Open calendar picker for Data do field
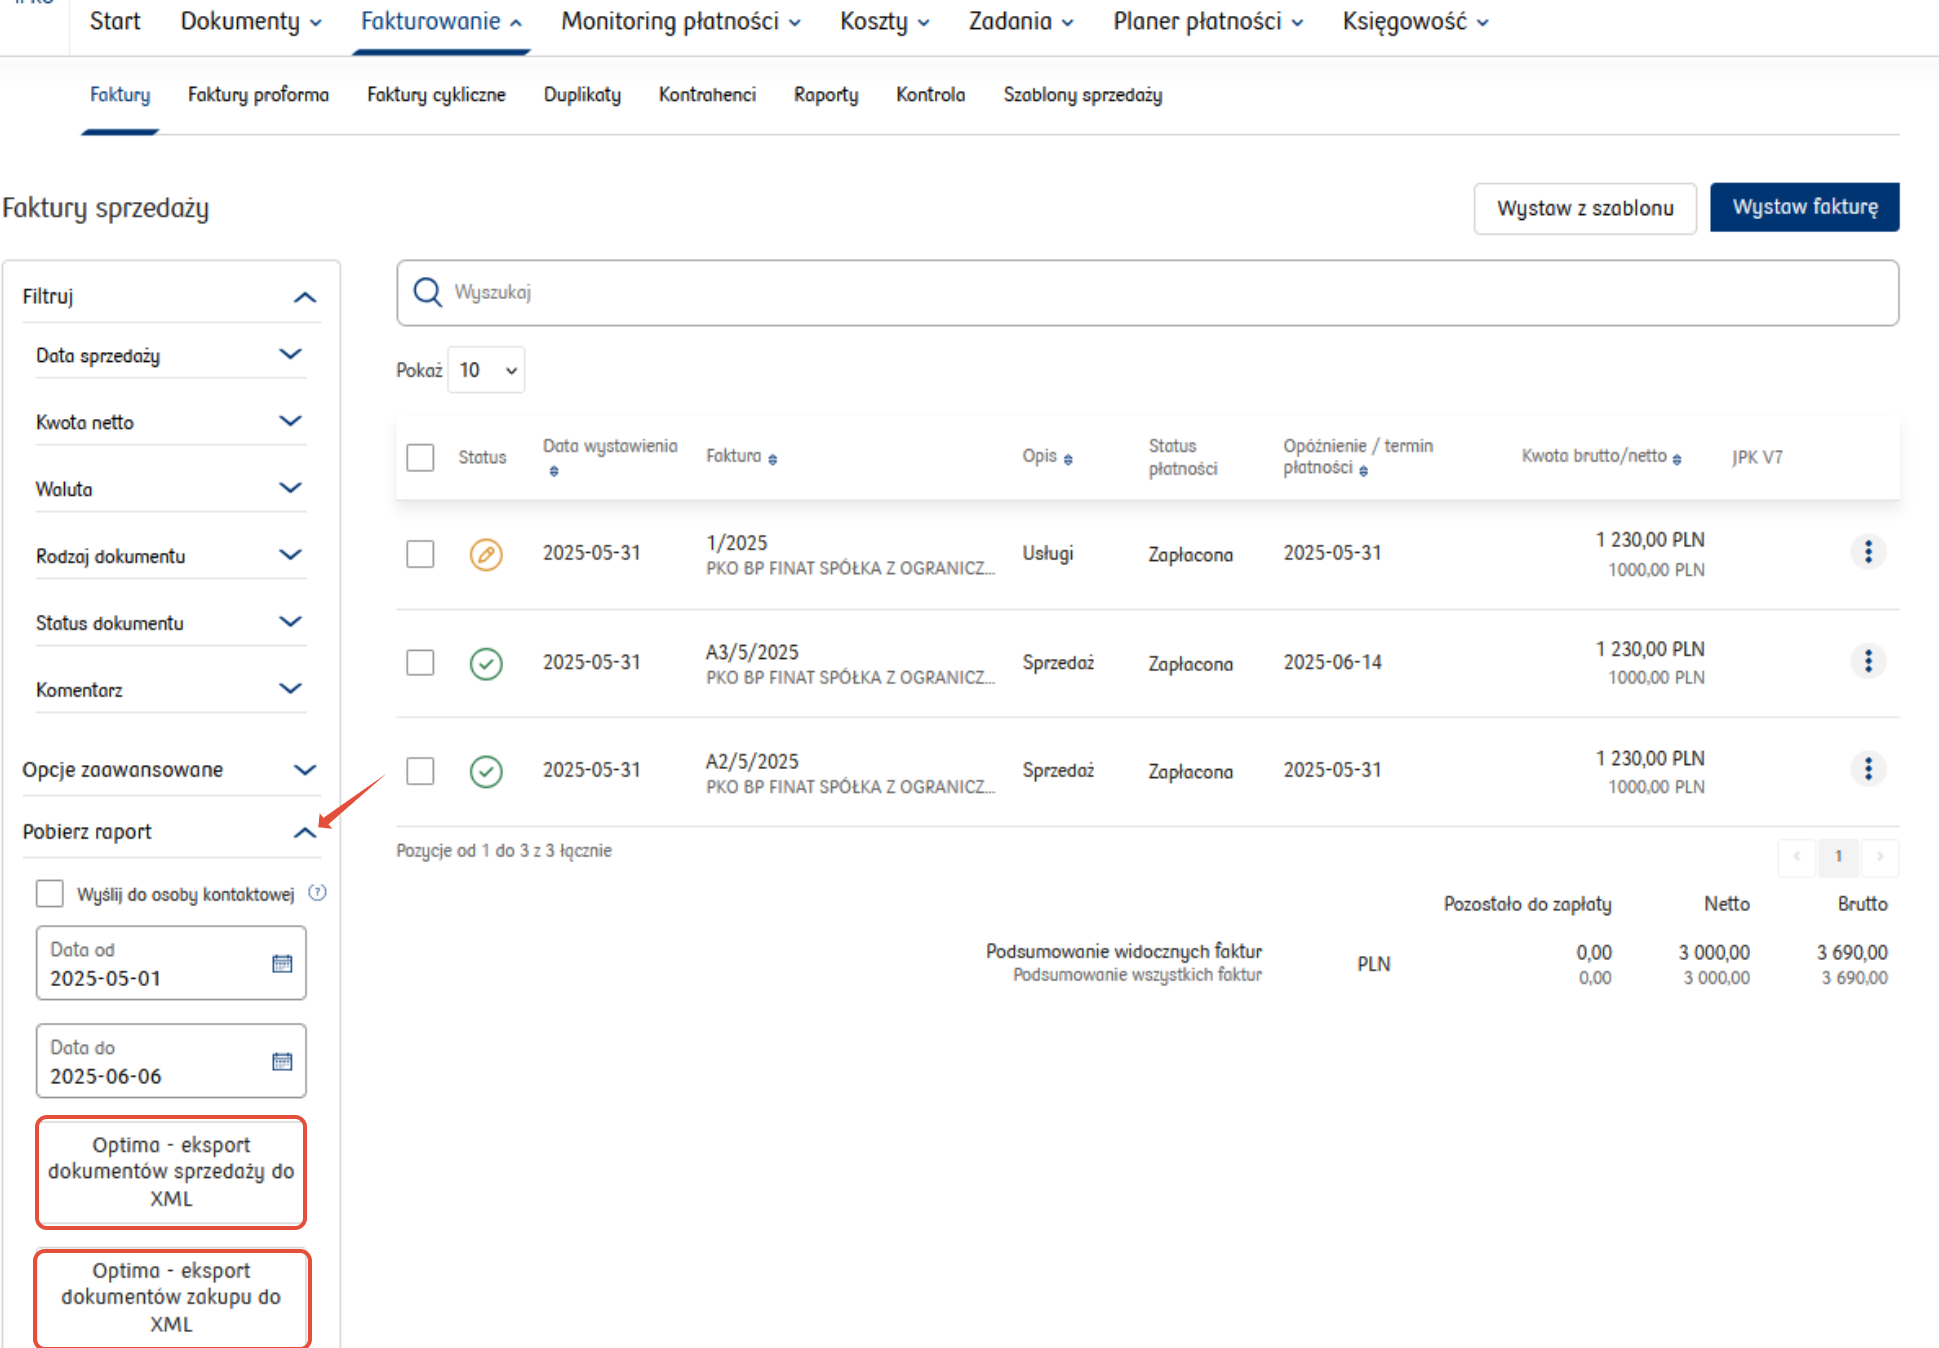This screenshot has width=1939, height=1348. pyautogui.click(x=282, y=1061)
